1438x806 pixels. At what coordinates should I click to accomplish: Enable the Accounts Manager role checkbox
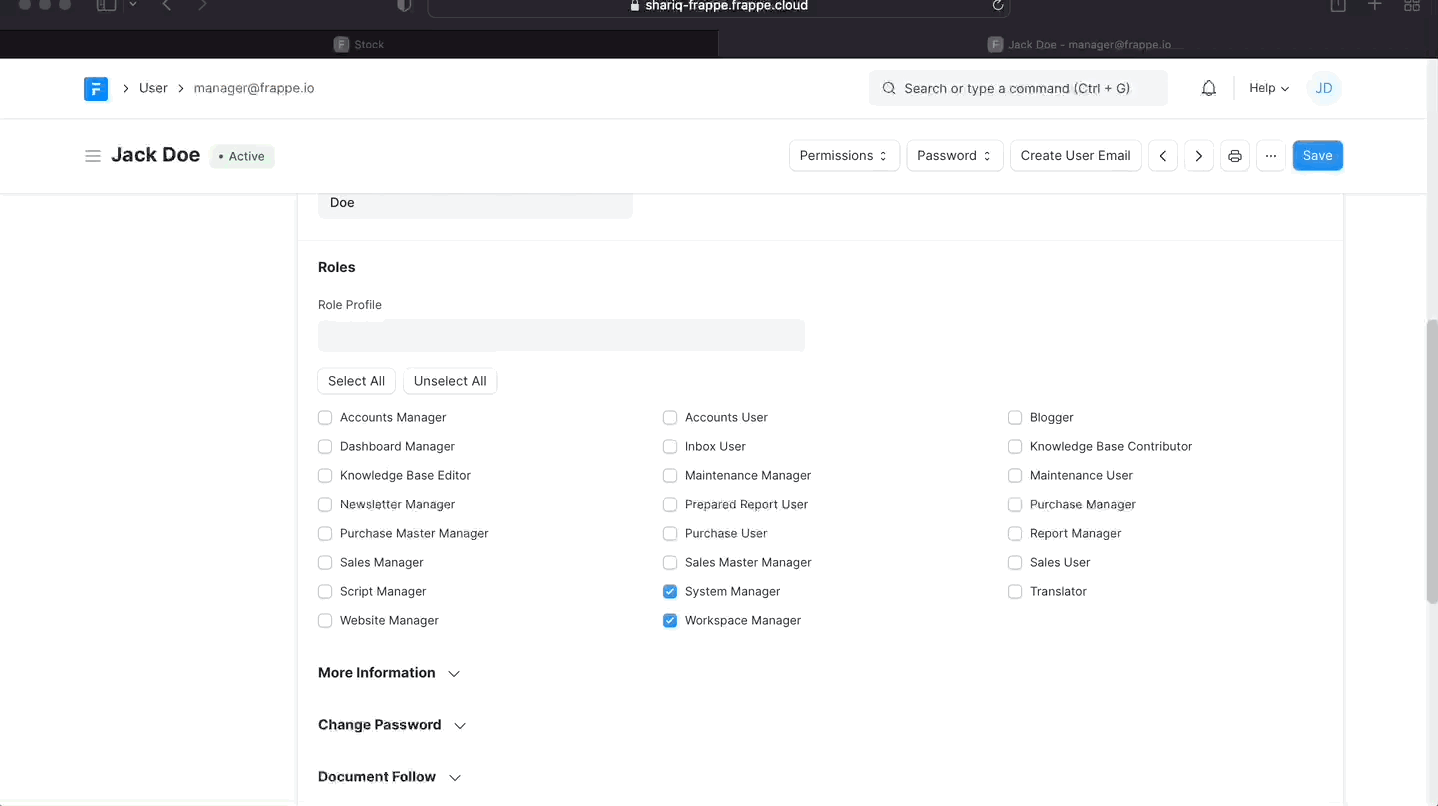pyautogui.click(x=325, y=418)
